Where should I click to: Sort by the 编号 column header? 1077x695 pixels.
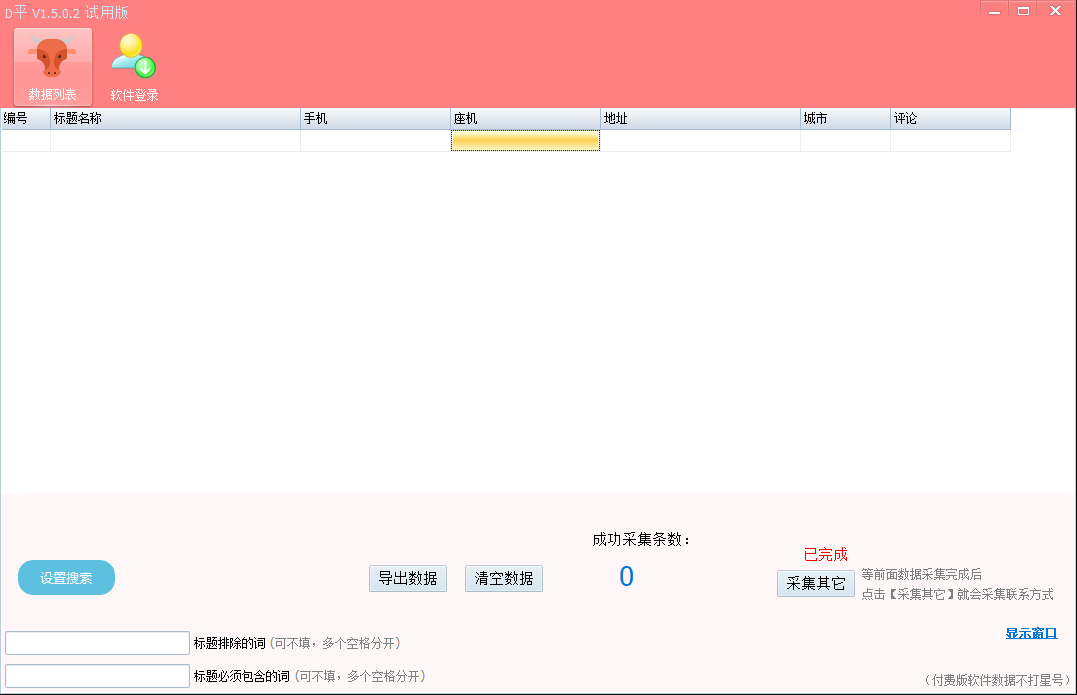(25, 119)
